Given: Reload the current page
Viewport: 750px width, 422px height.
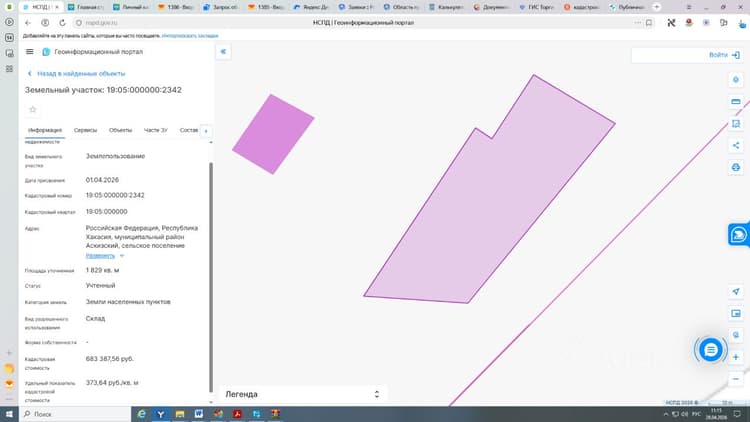Looking at the screenshot, I should [x=62, y=22].
